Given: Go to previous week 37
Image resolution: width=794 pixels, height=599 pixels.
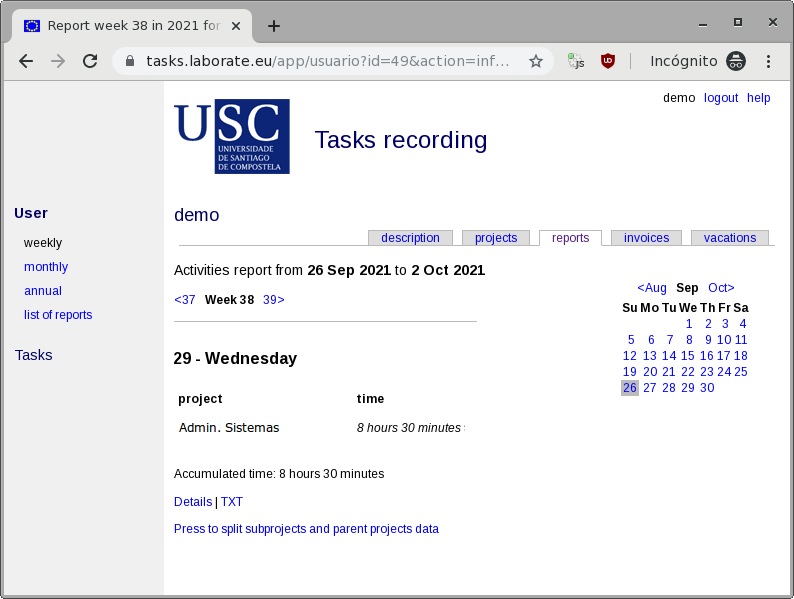Looking at the screenshot, I should click(x=185, y=299).
